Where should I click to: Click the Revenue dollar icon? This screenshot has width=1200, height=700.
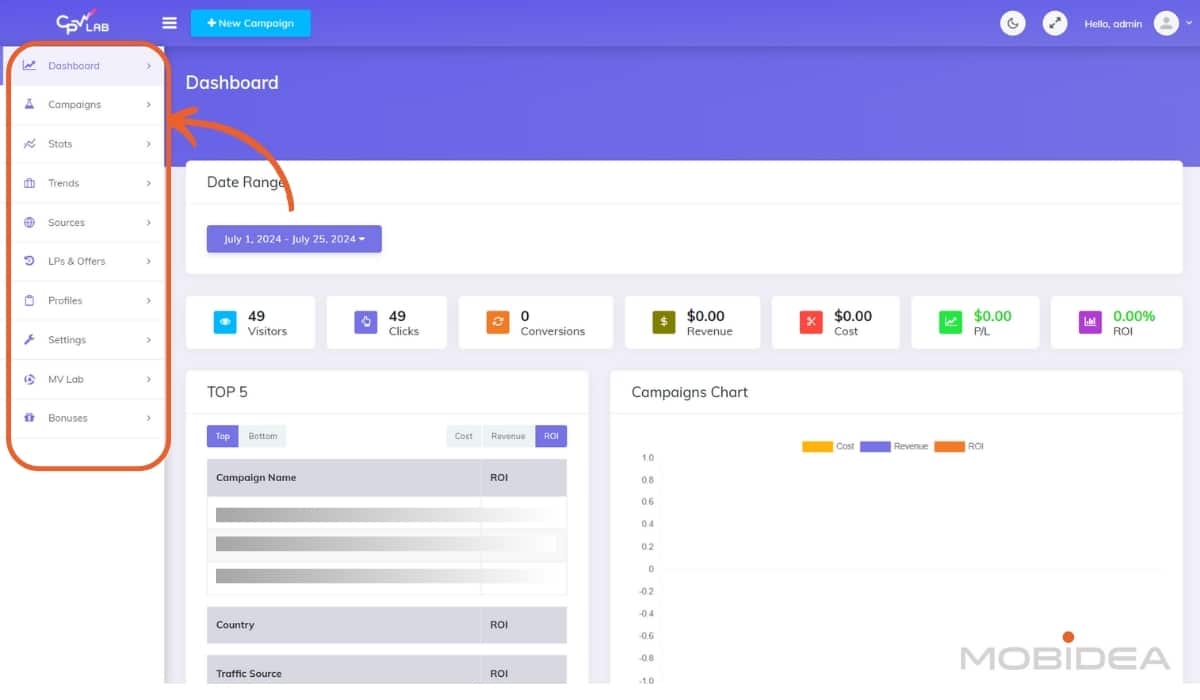[664, 322]
